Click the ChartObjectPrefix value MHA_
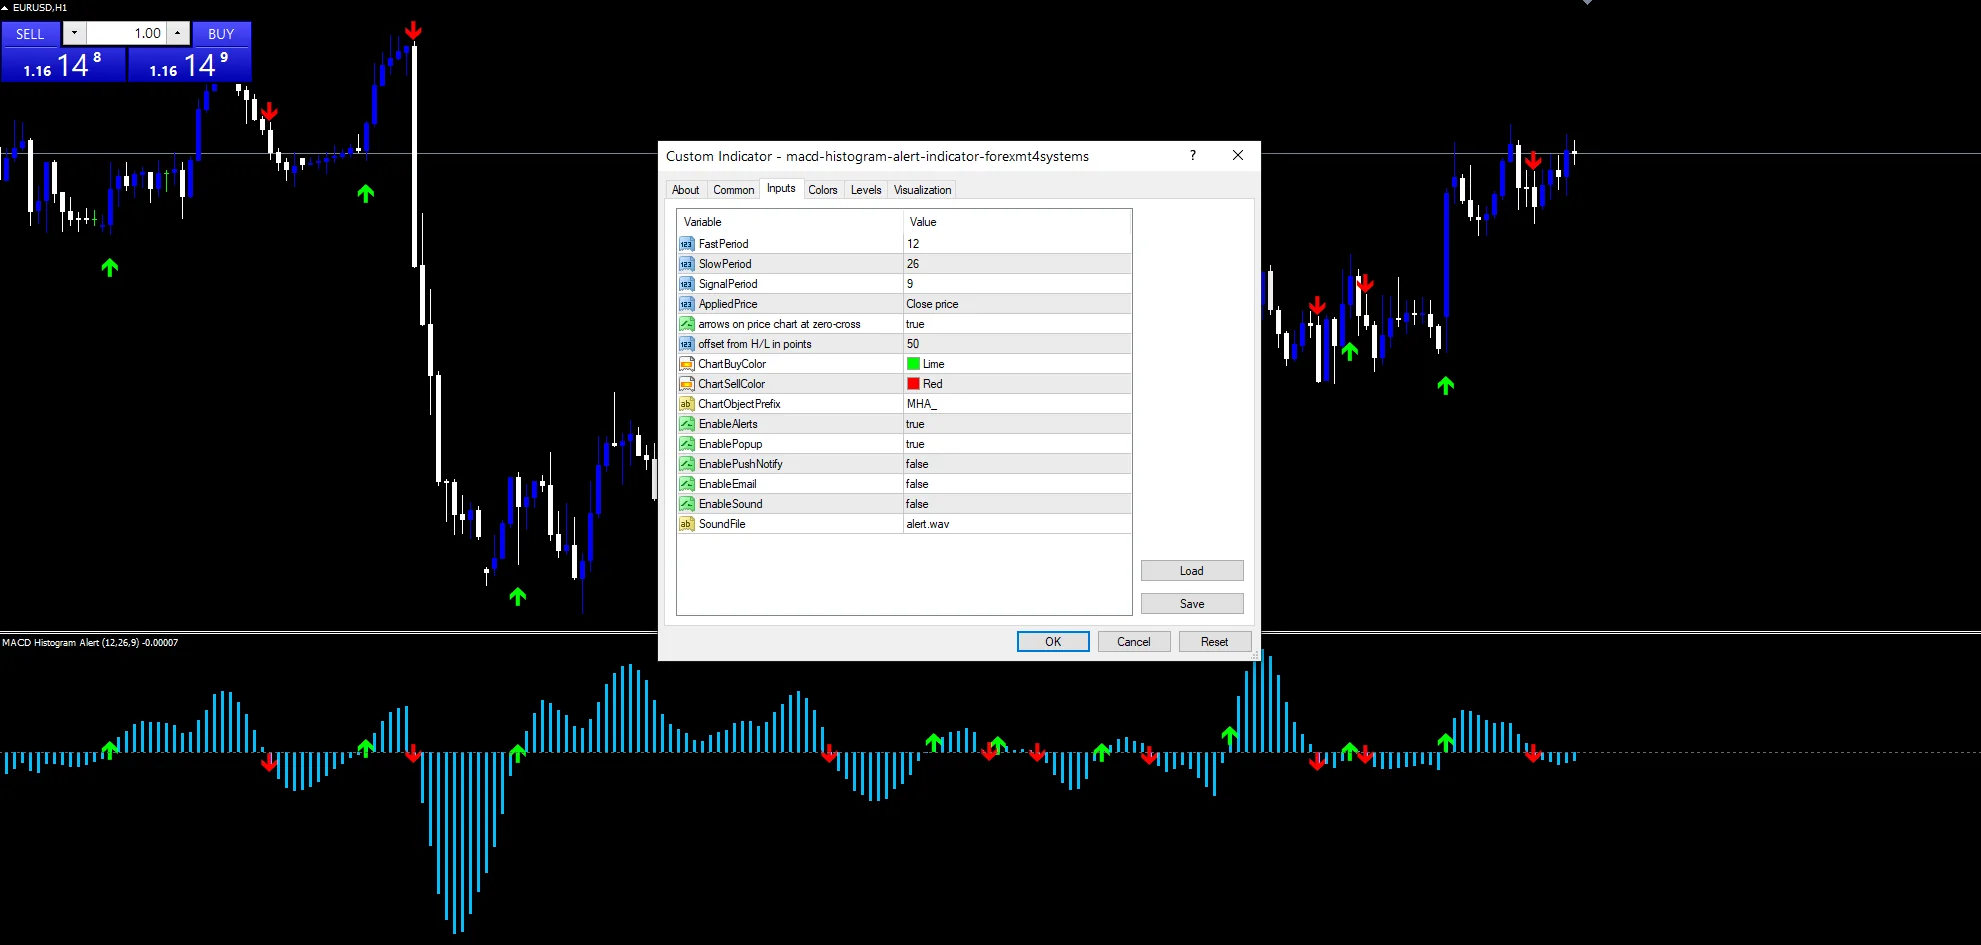This screenshot has height=945, width=1981. coord(1017,404)
